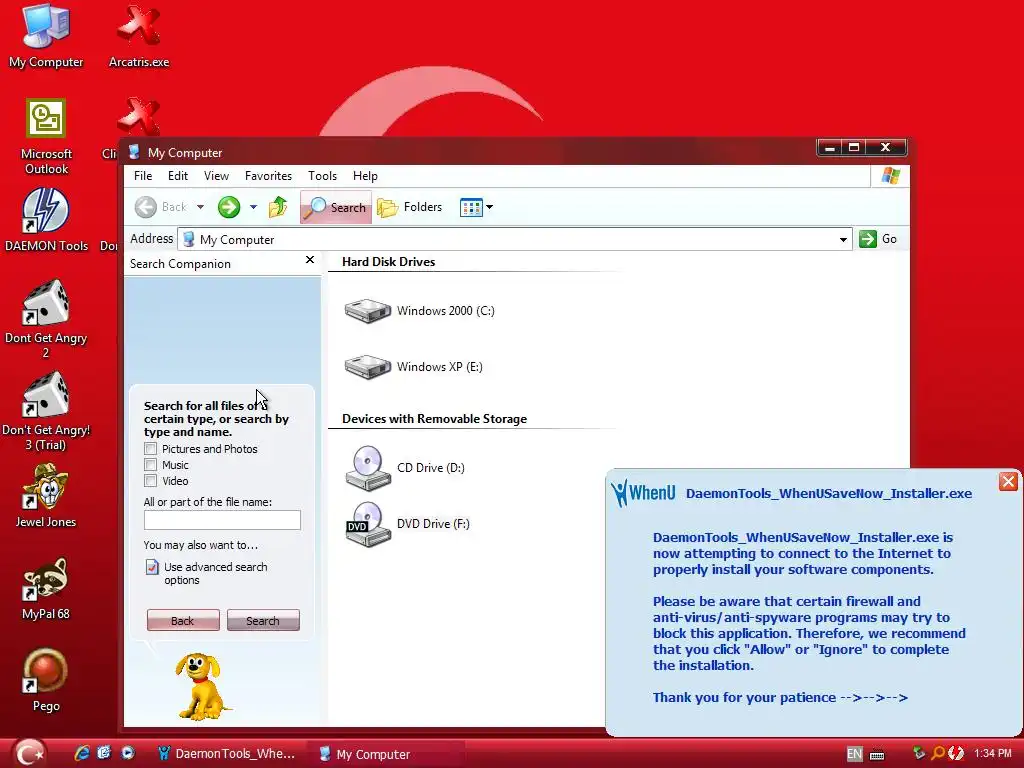Open the Arcatris.exe desktop icon
This screenshot has height=768, width=1024.
click(x=138, y=35)
